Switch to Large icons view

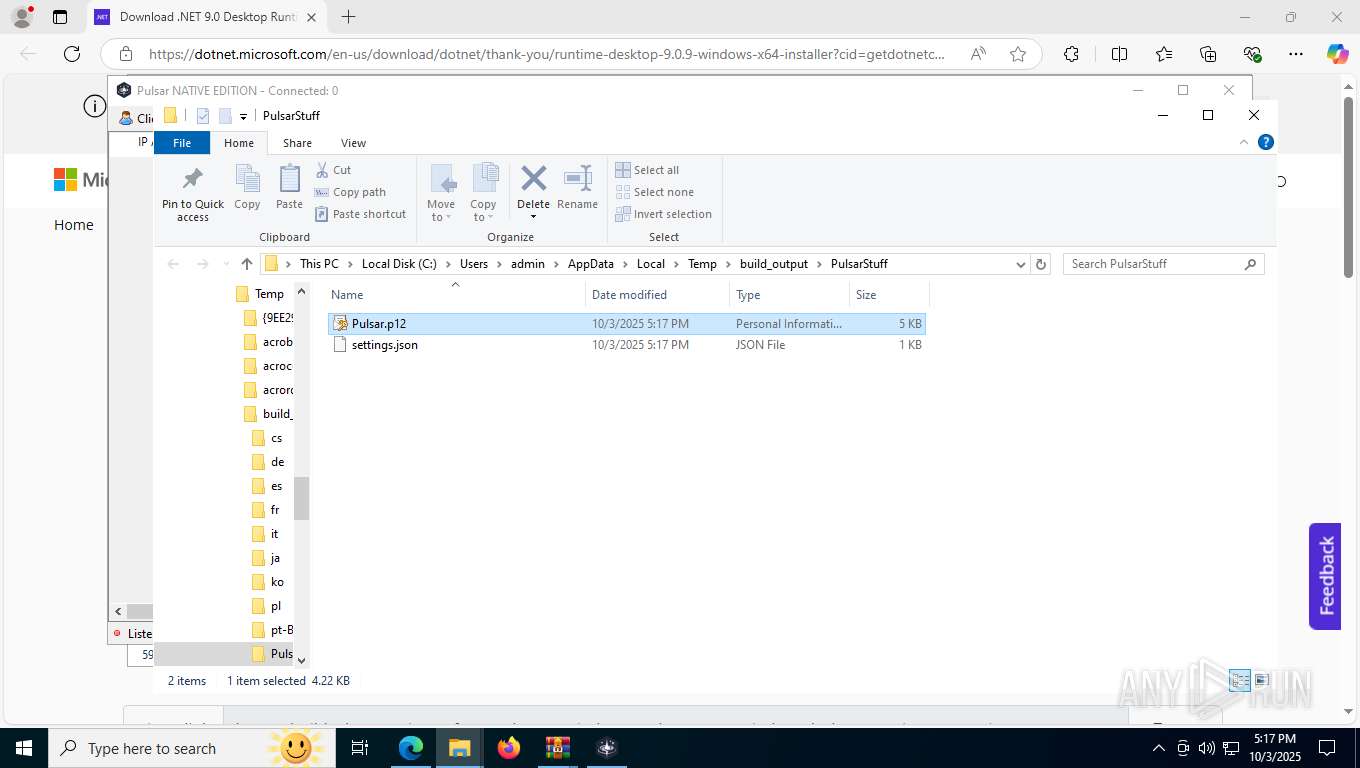1261,680
